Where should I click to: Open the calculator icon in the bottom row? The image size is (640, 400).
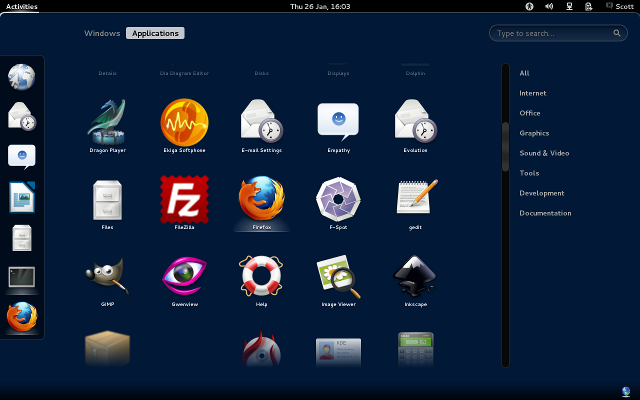click(x=415, y=349)
